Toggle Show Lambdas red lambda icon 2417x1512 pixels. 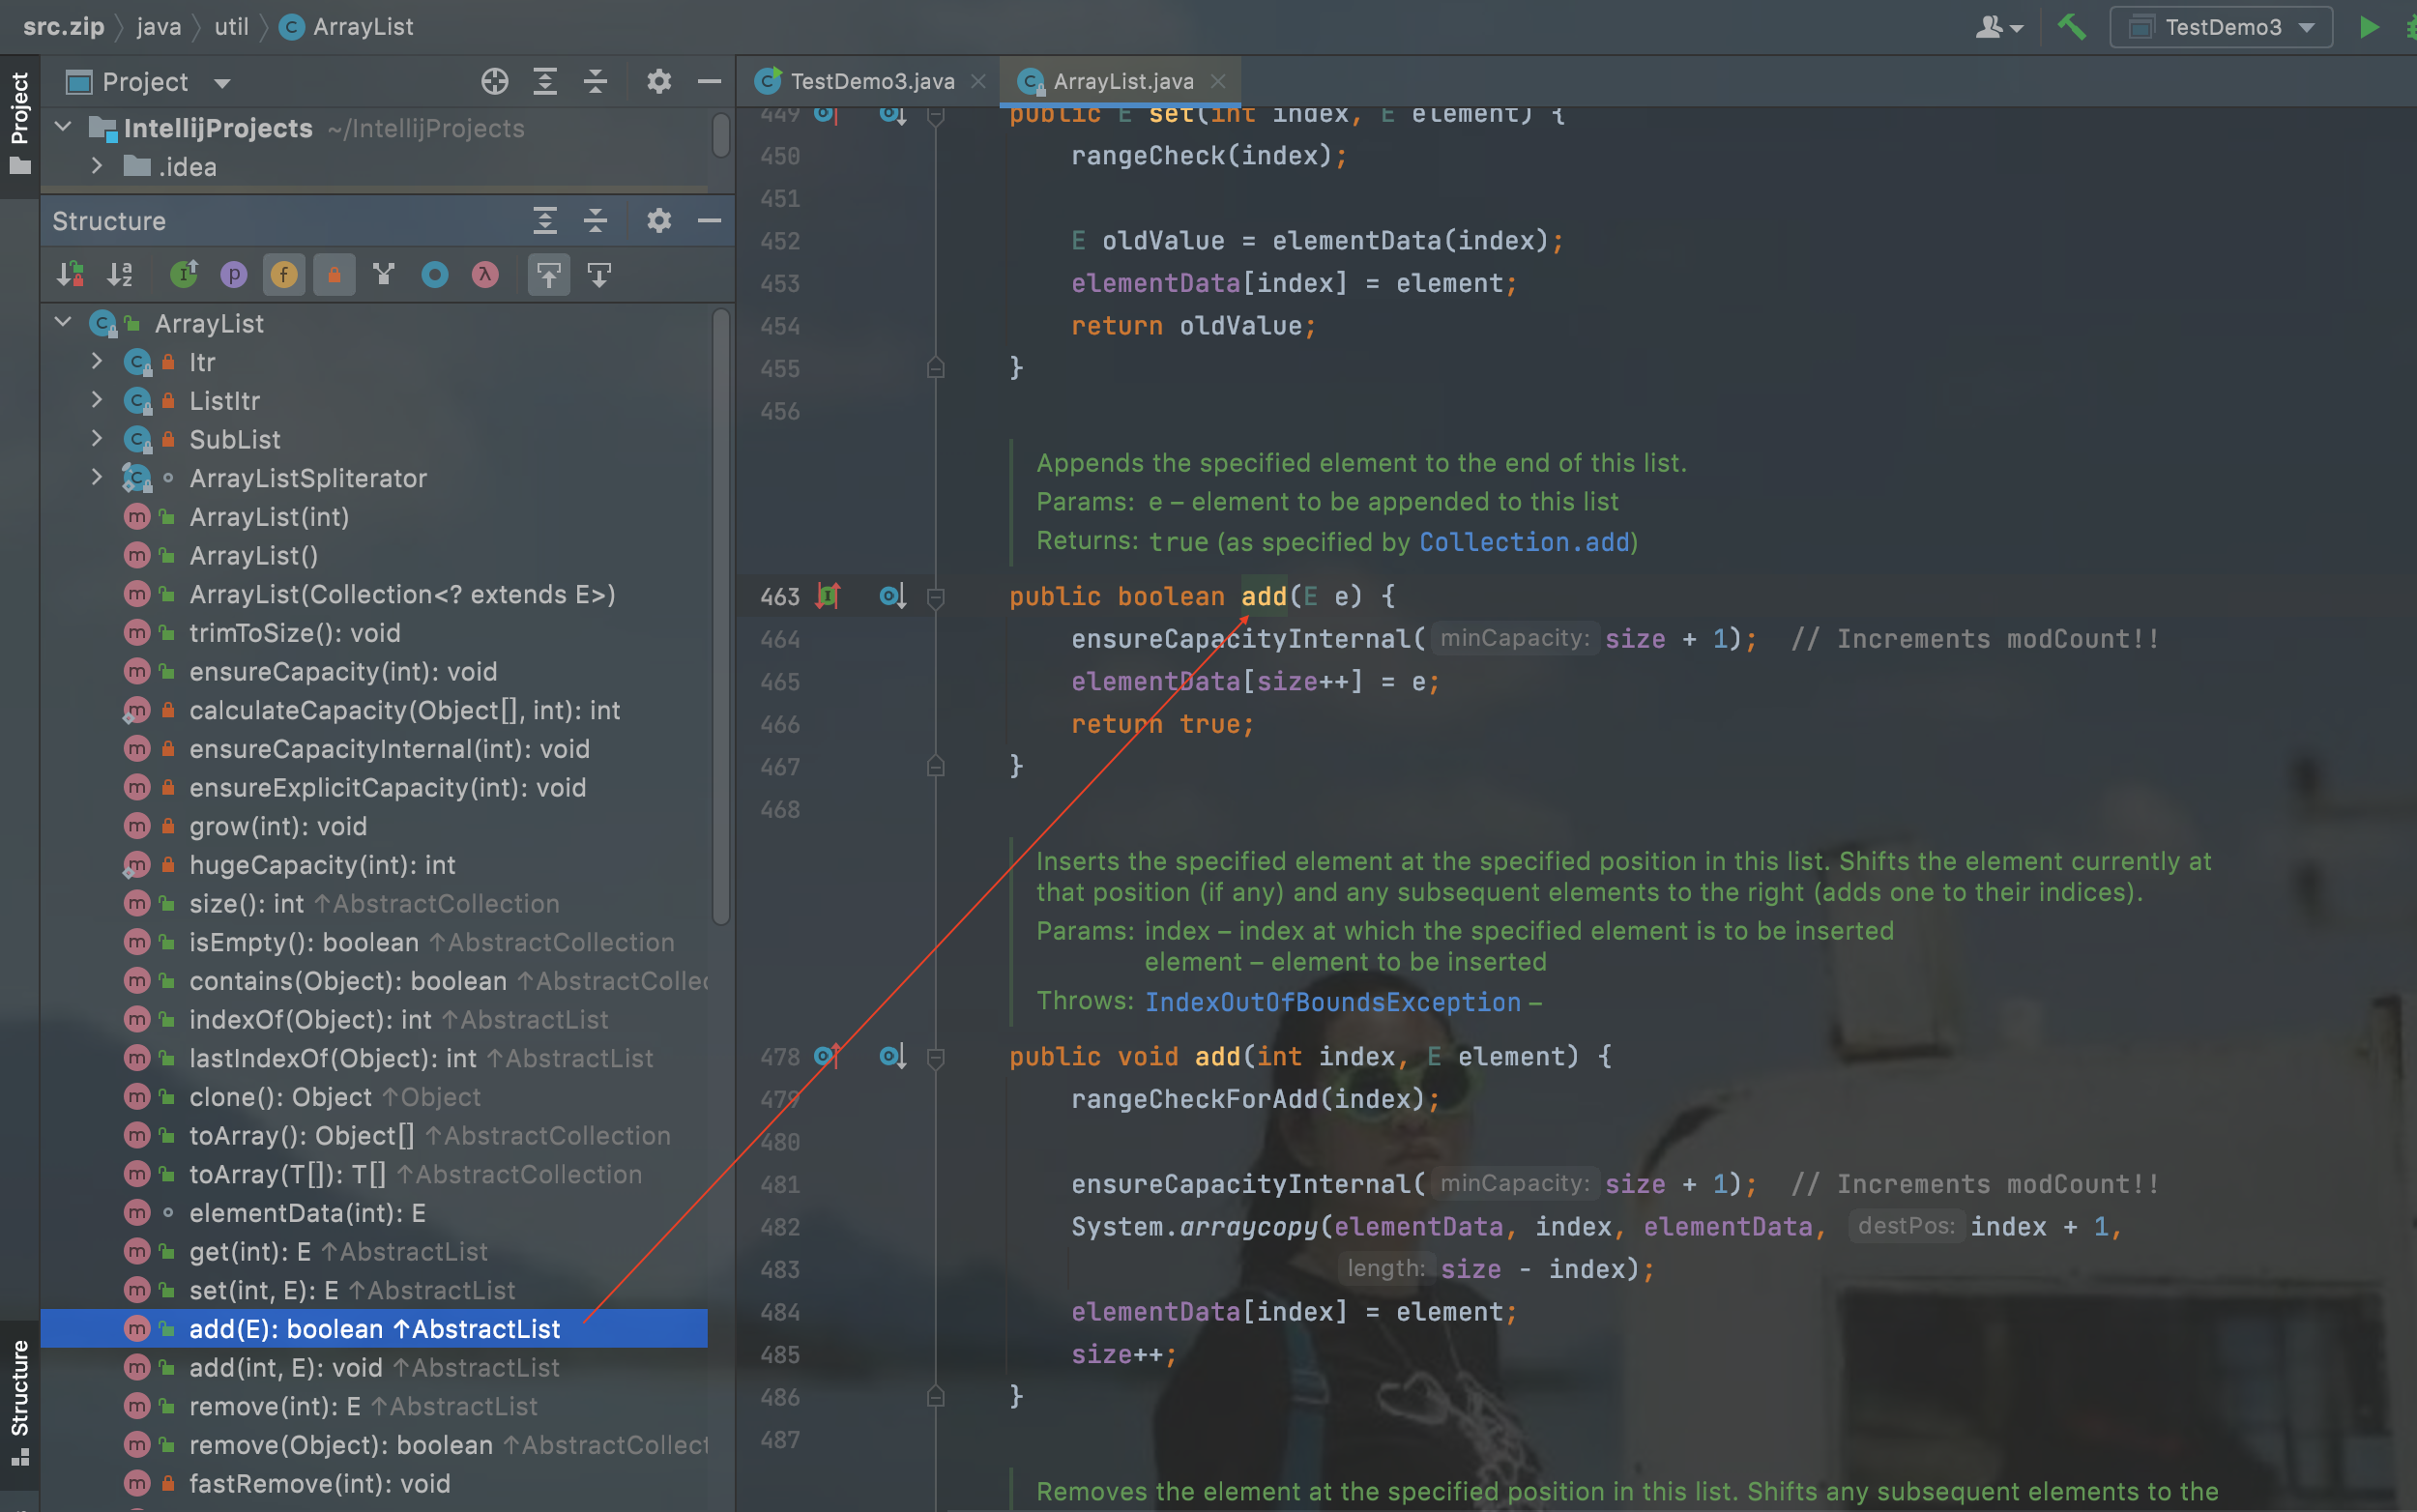click(x=485, y=274)
